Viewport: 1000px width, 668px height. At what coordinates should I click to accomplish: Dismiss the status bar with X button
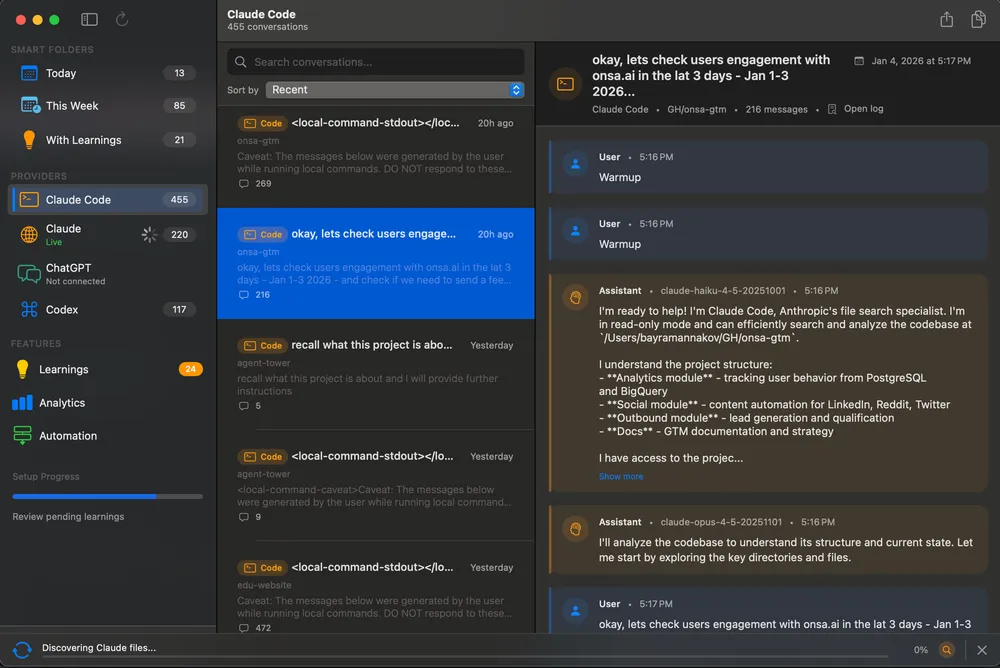pyautogui.click(x=982, y=649)
